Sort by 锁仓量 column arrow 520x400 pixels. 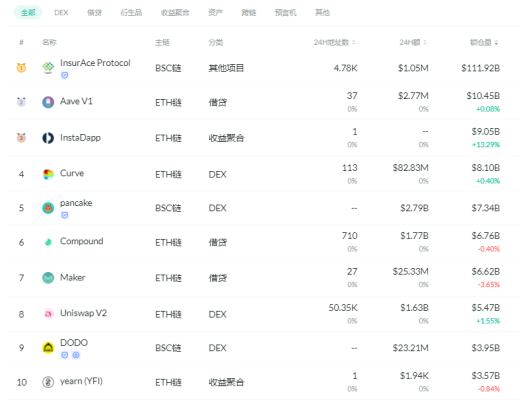pyautogui.click(x=496, y=43)
